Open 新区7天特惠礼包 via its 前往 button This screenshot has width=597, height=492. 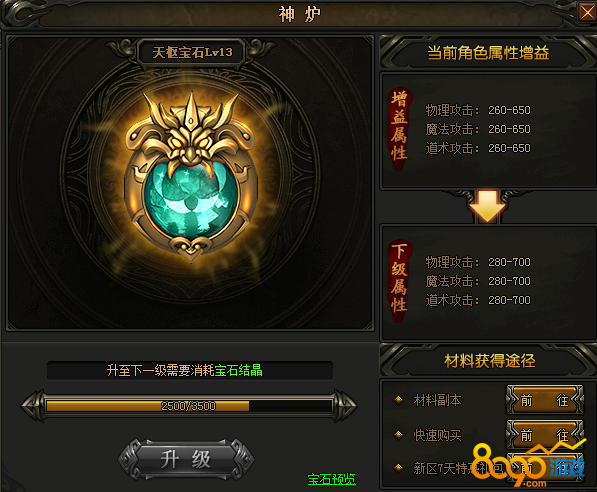click(544, 468)
